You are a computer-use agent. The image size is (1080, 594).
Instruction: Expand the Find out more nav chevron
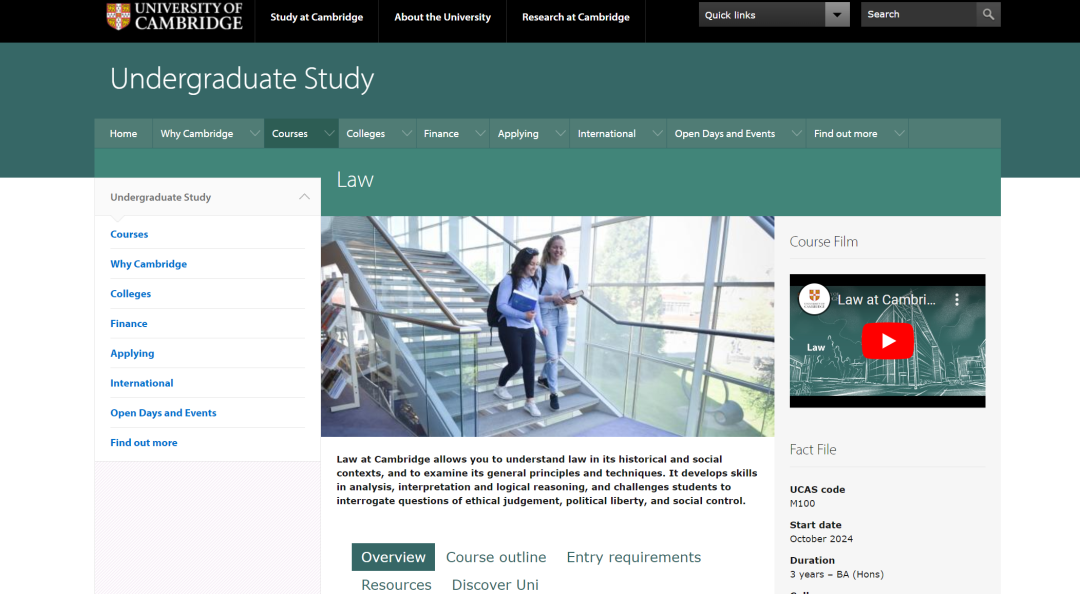900,134
